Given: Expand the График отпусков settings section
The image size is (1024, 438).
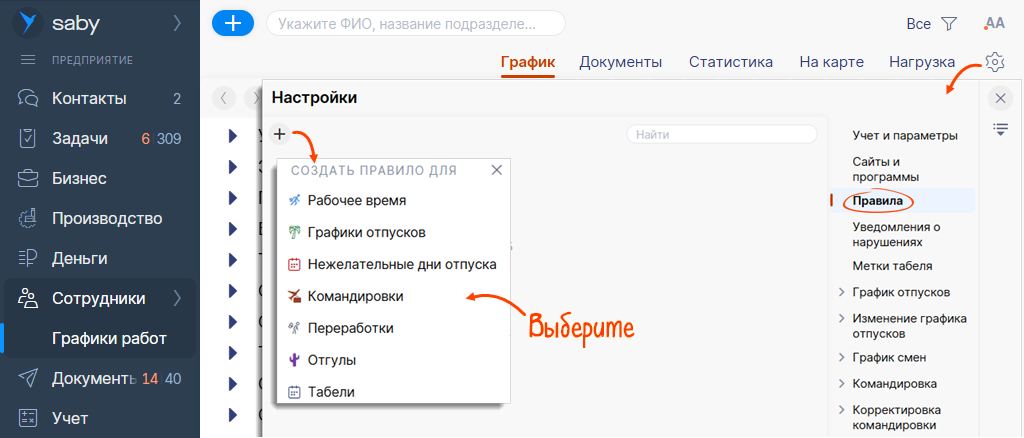Looking at the screenshot, I should (840, 292).
